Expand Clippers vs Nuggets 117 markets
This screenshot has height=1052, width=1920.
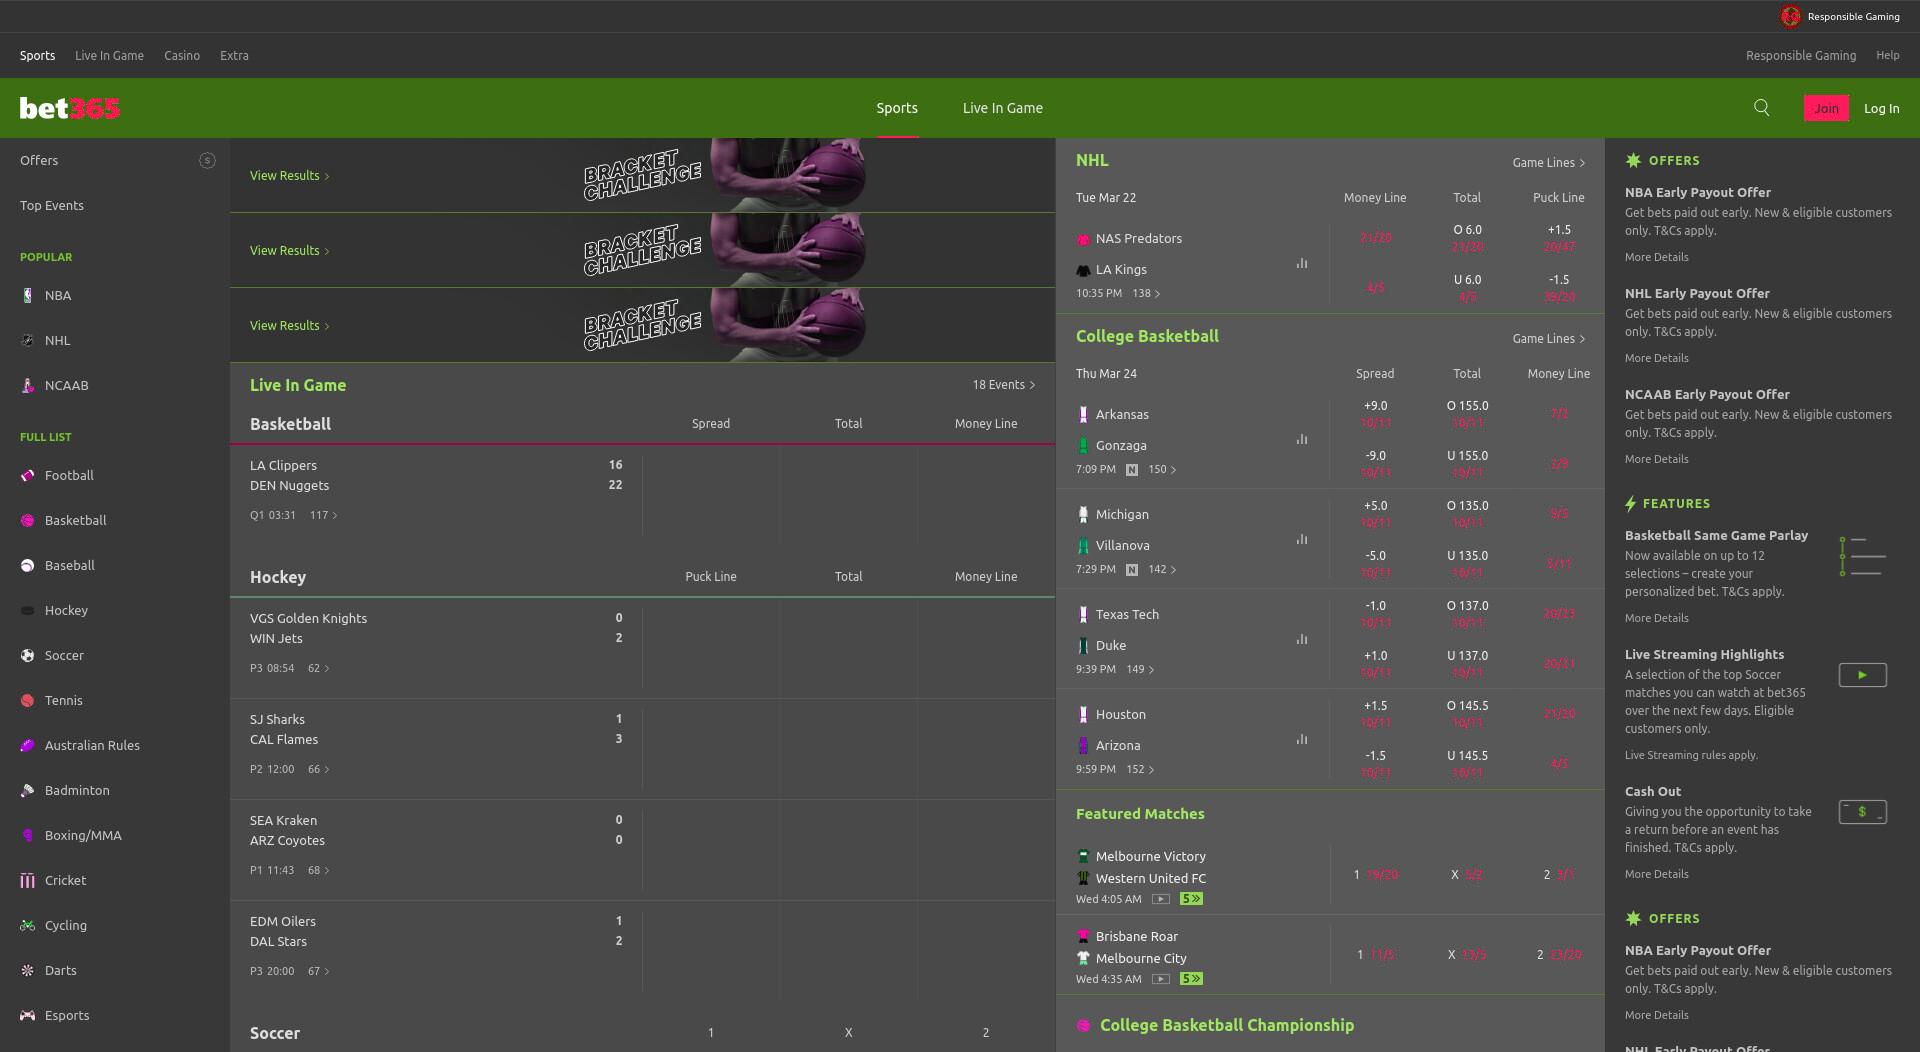click(x=323, y=516)
